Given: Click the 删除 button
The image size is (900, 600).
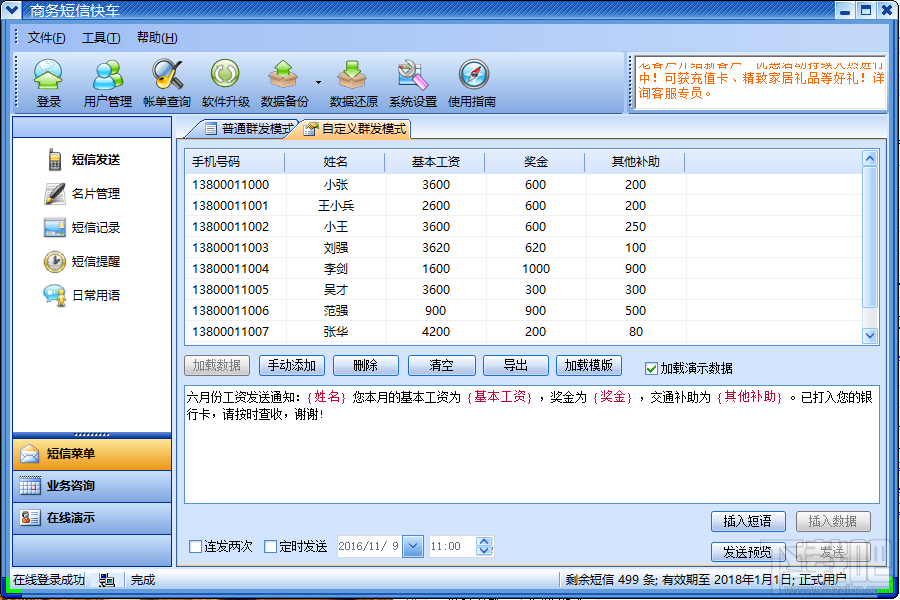Looking at the screenshot, I should (366, 365).
